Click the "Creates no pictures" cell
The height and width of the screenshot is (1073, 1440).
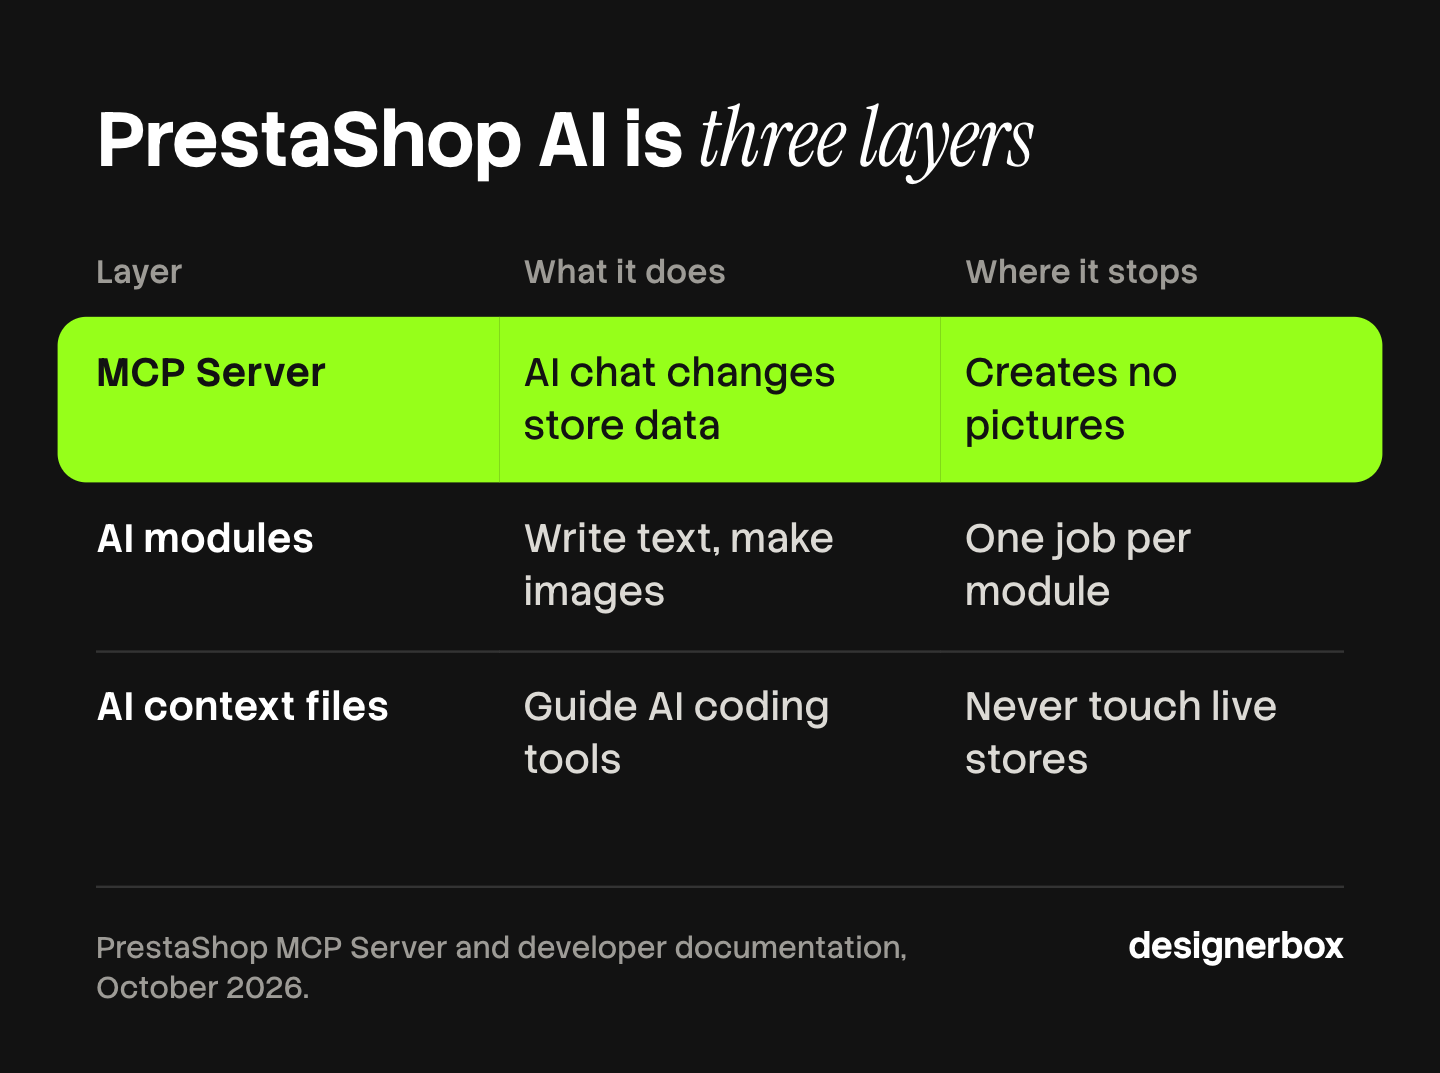(x=1071, y=399)
